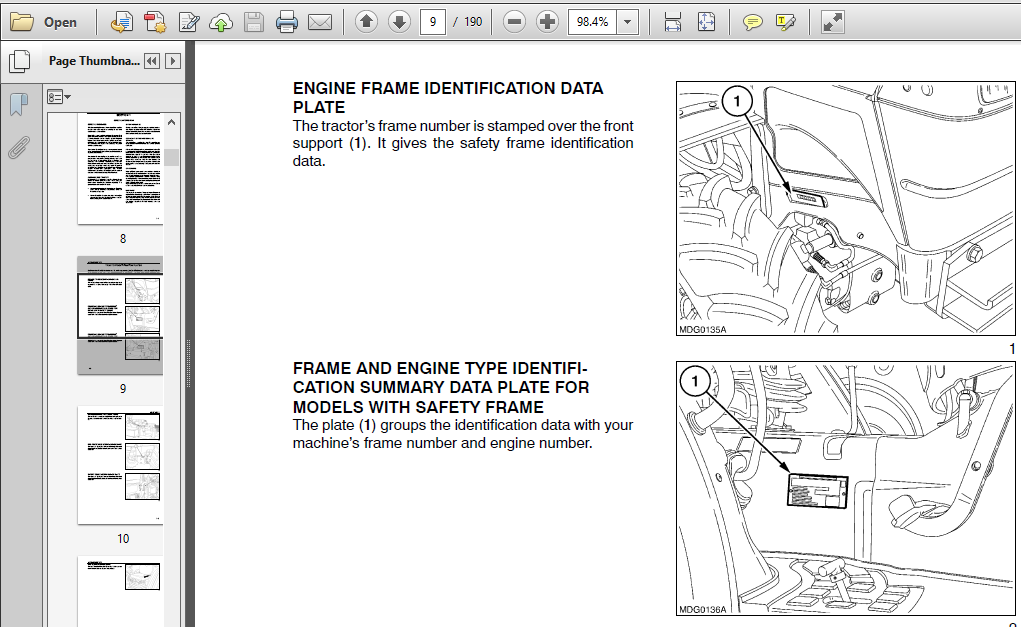Screen dimensions: 1021x627
Task: Click the total page count 190
Action: click(x=473, y=22)
